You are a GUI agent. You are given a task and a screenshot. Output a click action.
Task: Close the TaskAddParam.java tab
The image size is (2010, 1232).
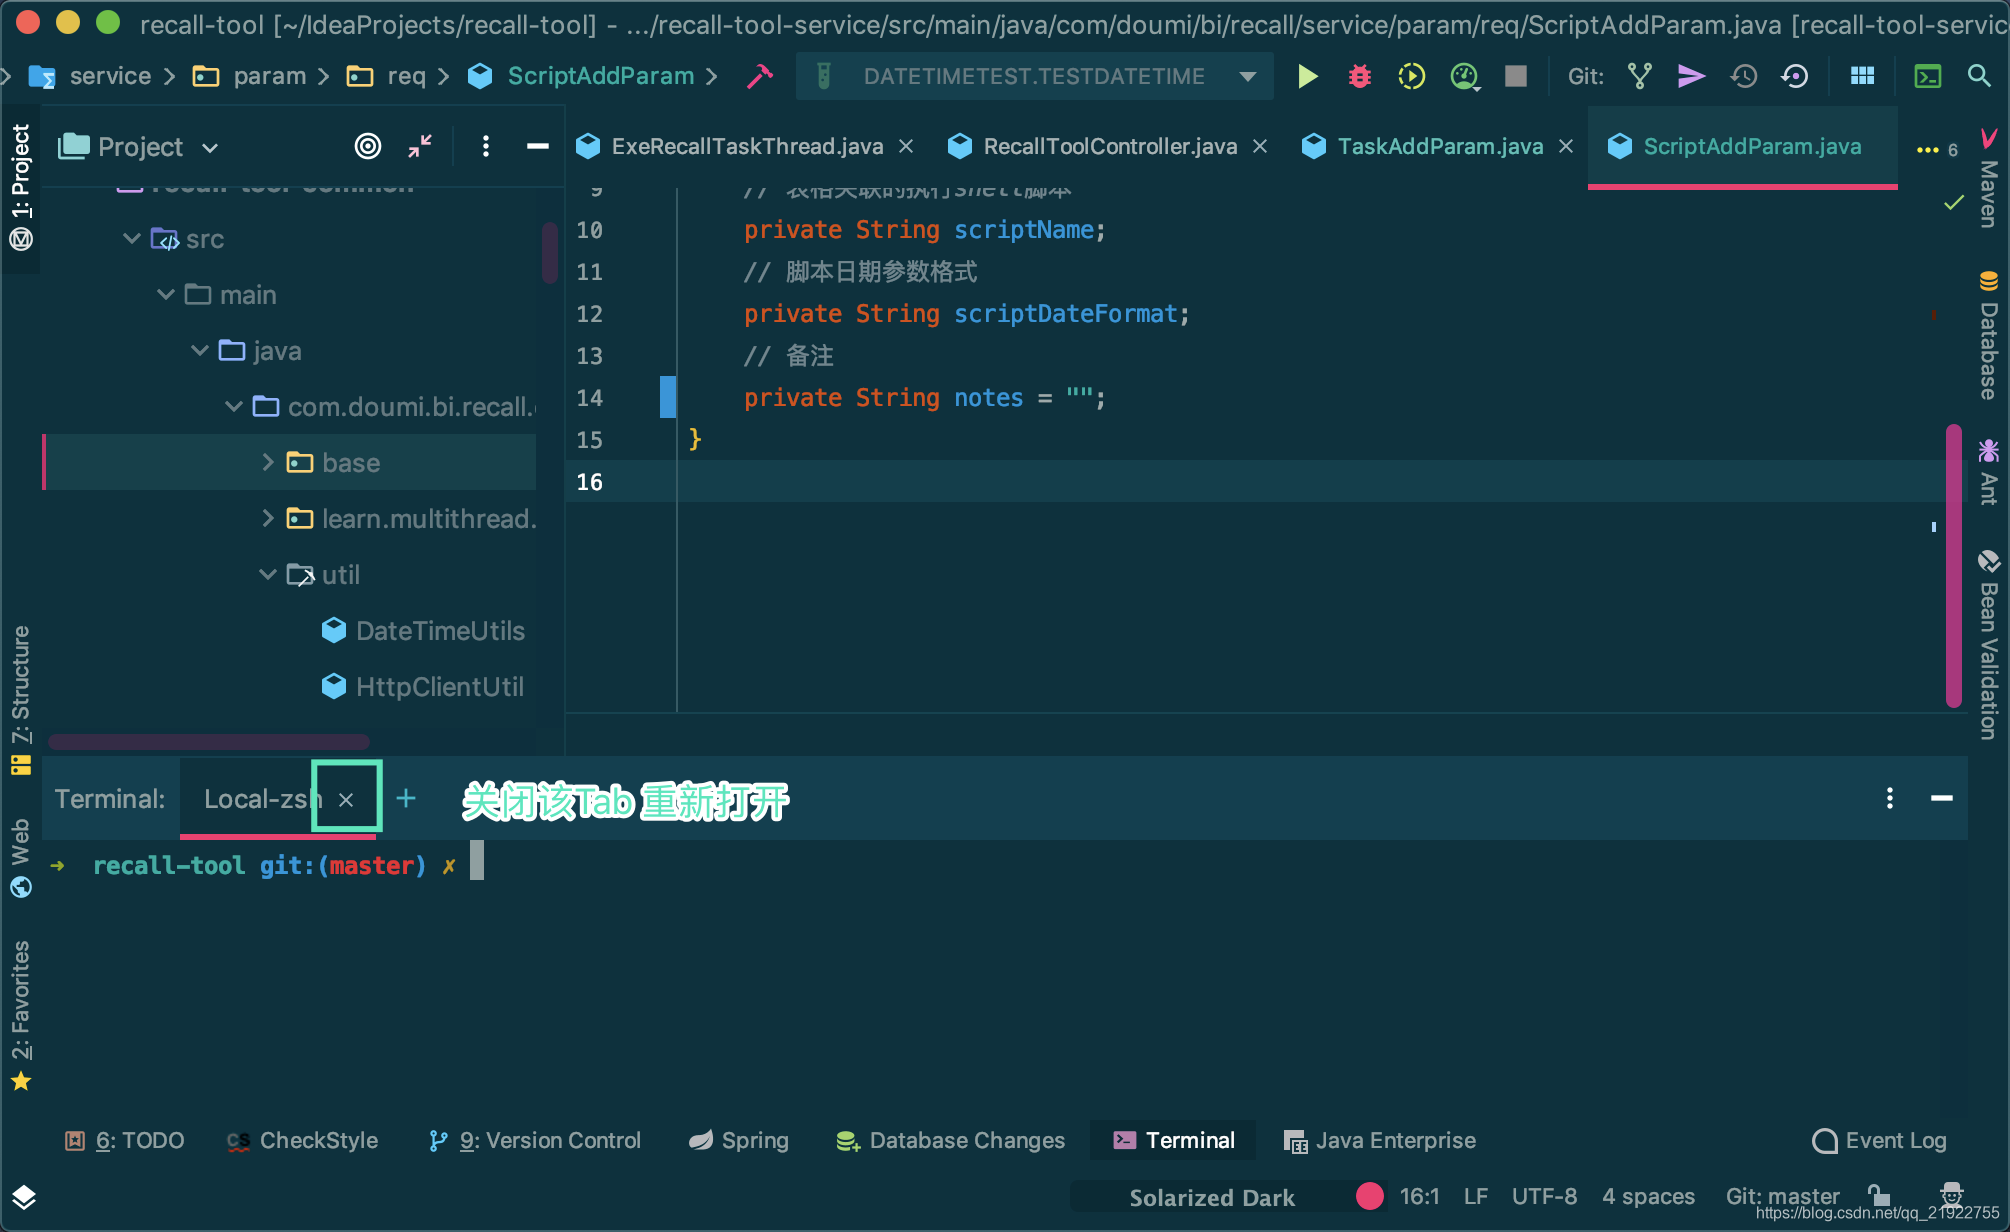1566,147
